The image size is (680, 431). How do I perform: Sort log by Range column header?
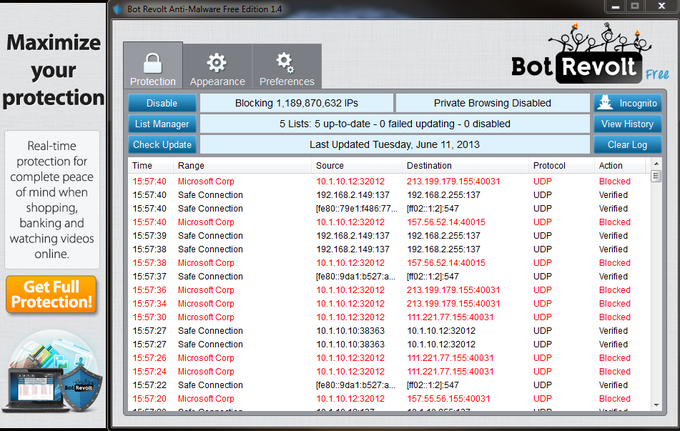point(191,166)
